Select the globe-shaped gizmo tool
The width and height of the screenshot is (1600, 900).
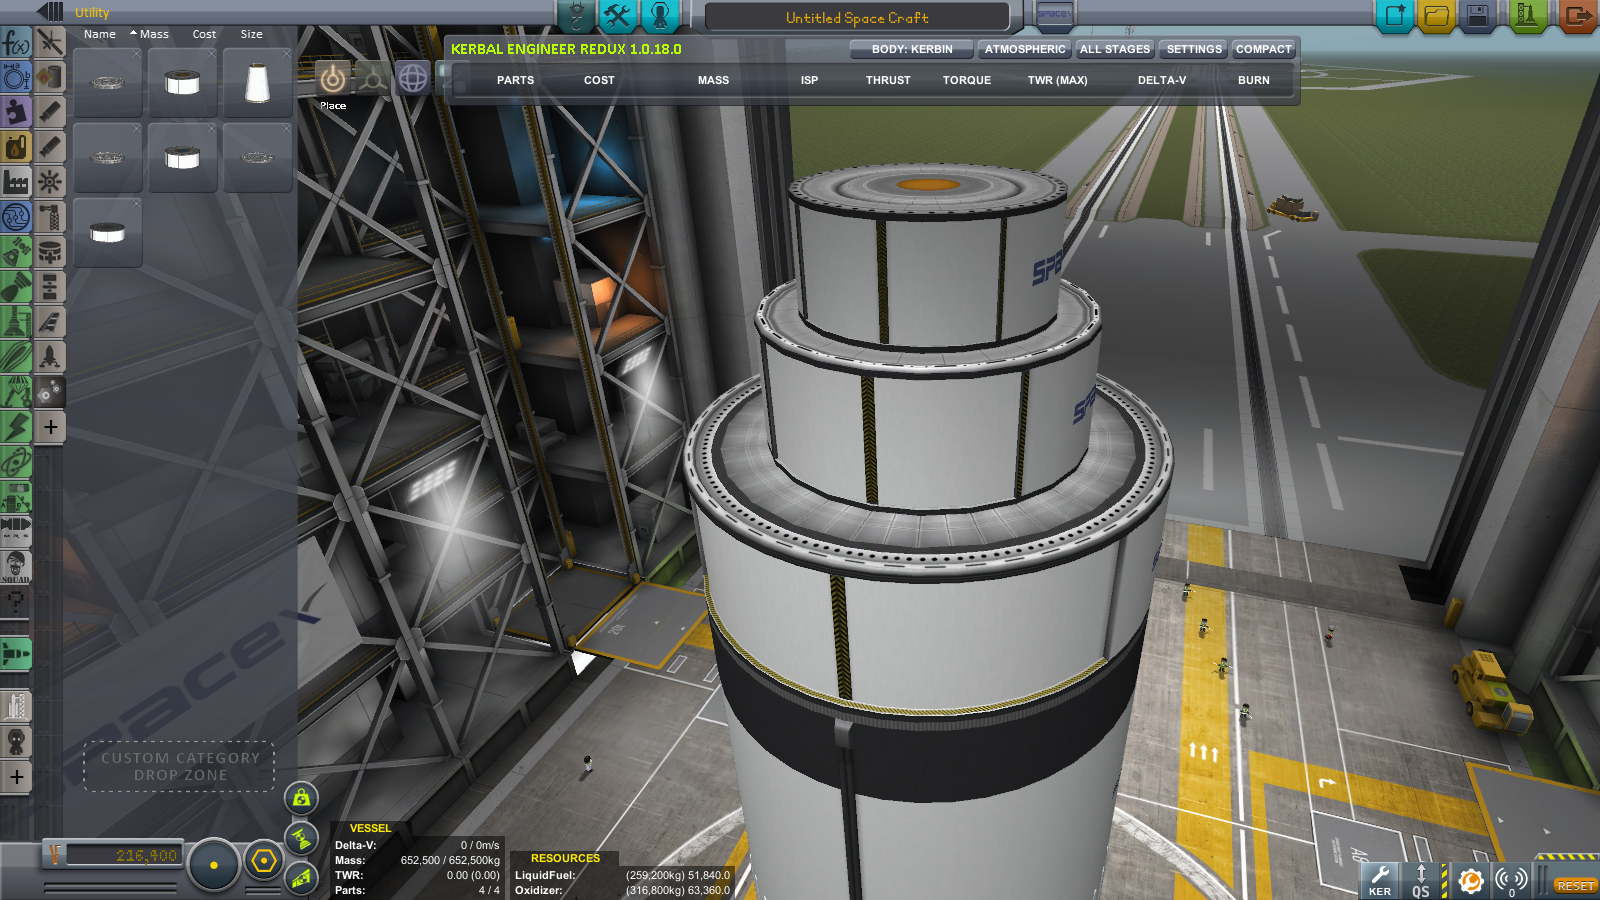pyautogui.click(x=413, y=78)
